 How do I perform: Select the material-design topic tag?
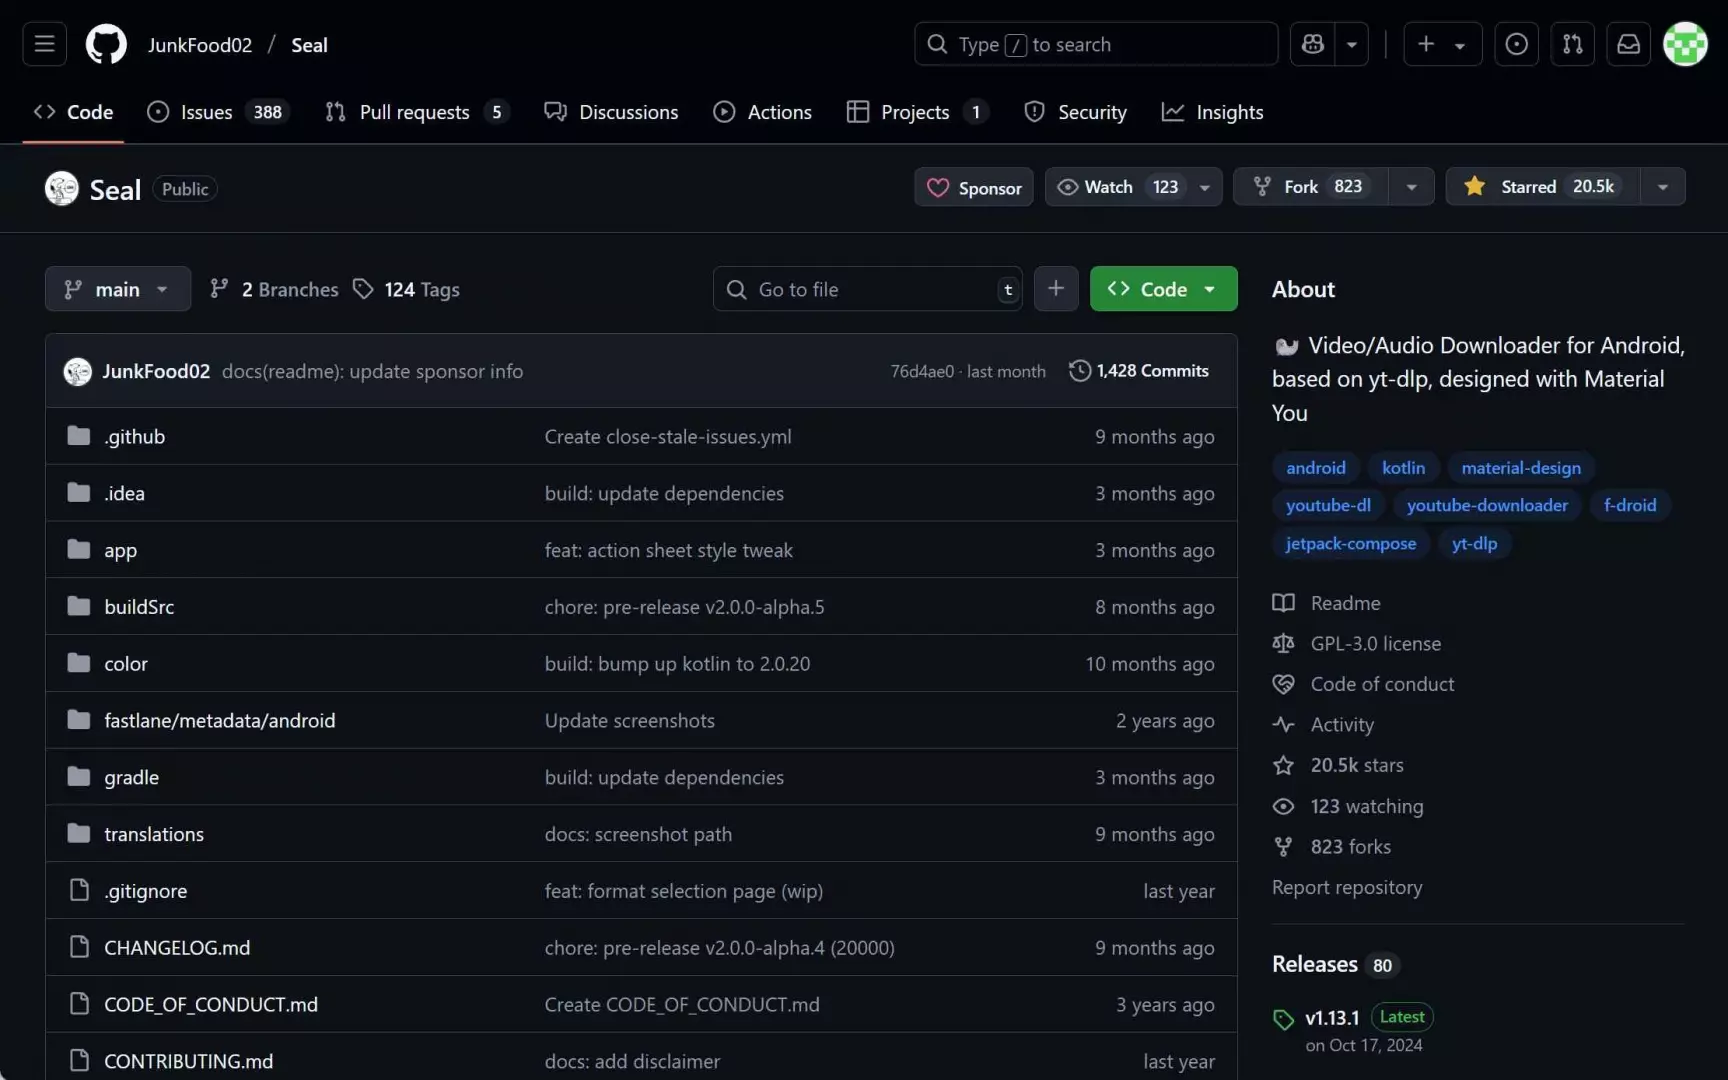1521,467
